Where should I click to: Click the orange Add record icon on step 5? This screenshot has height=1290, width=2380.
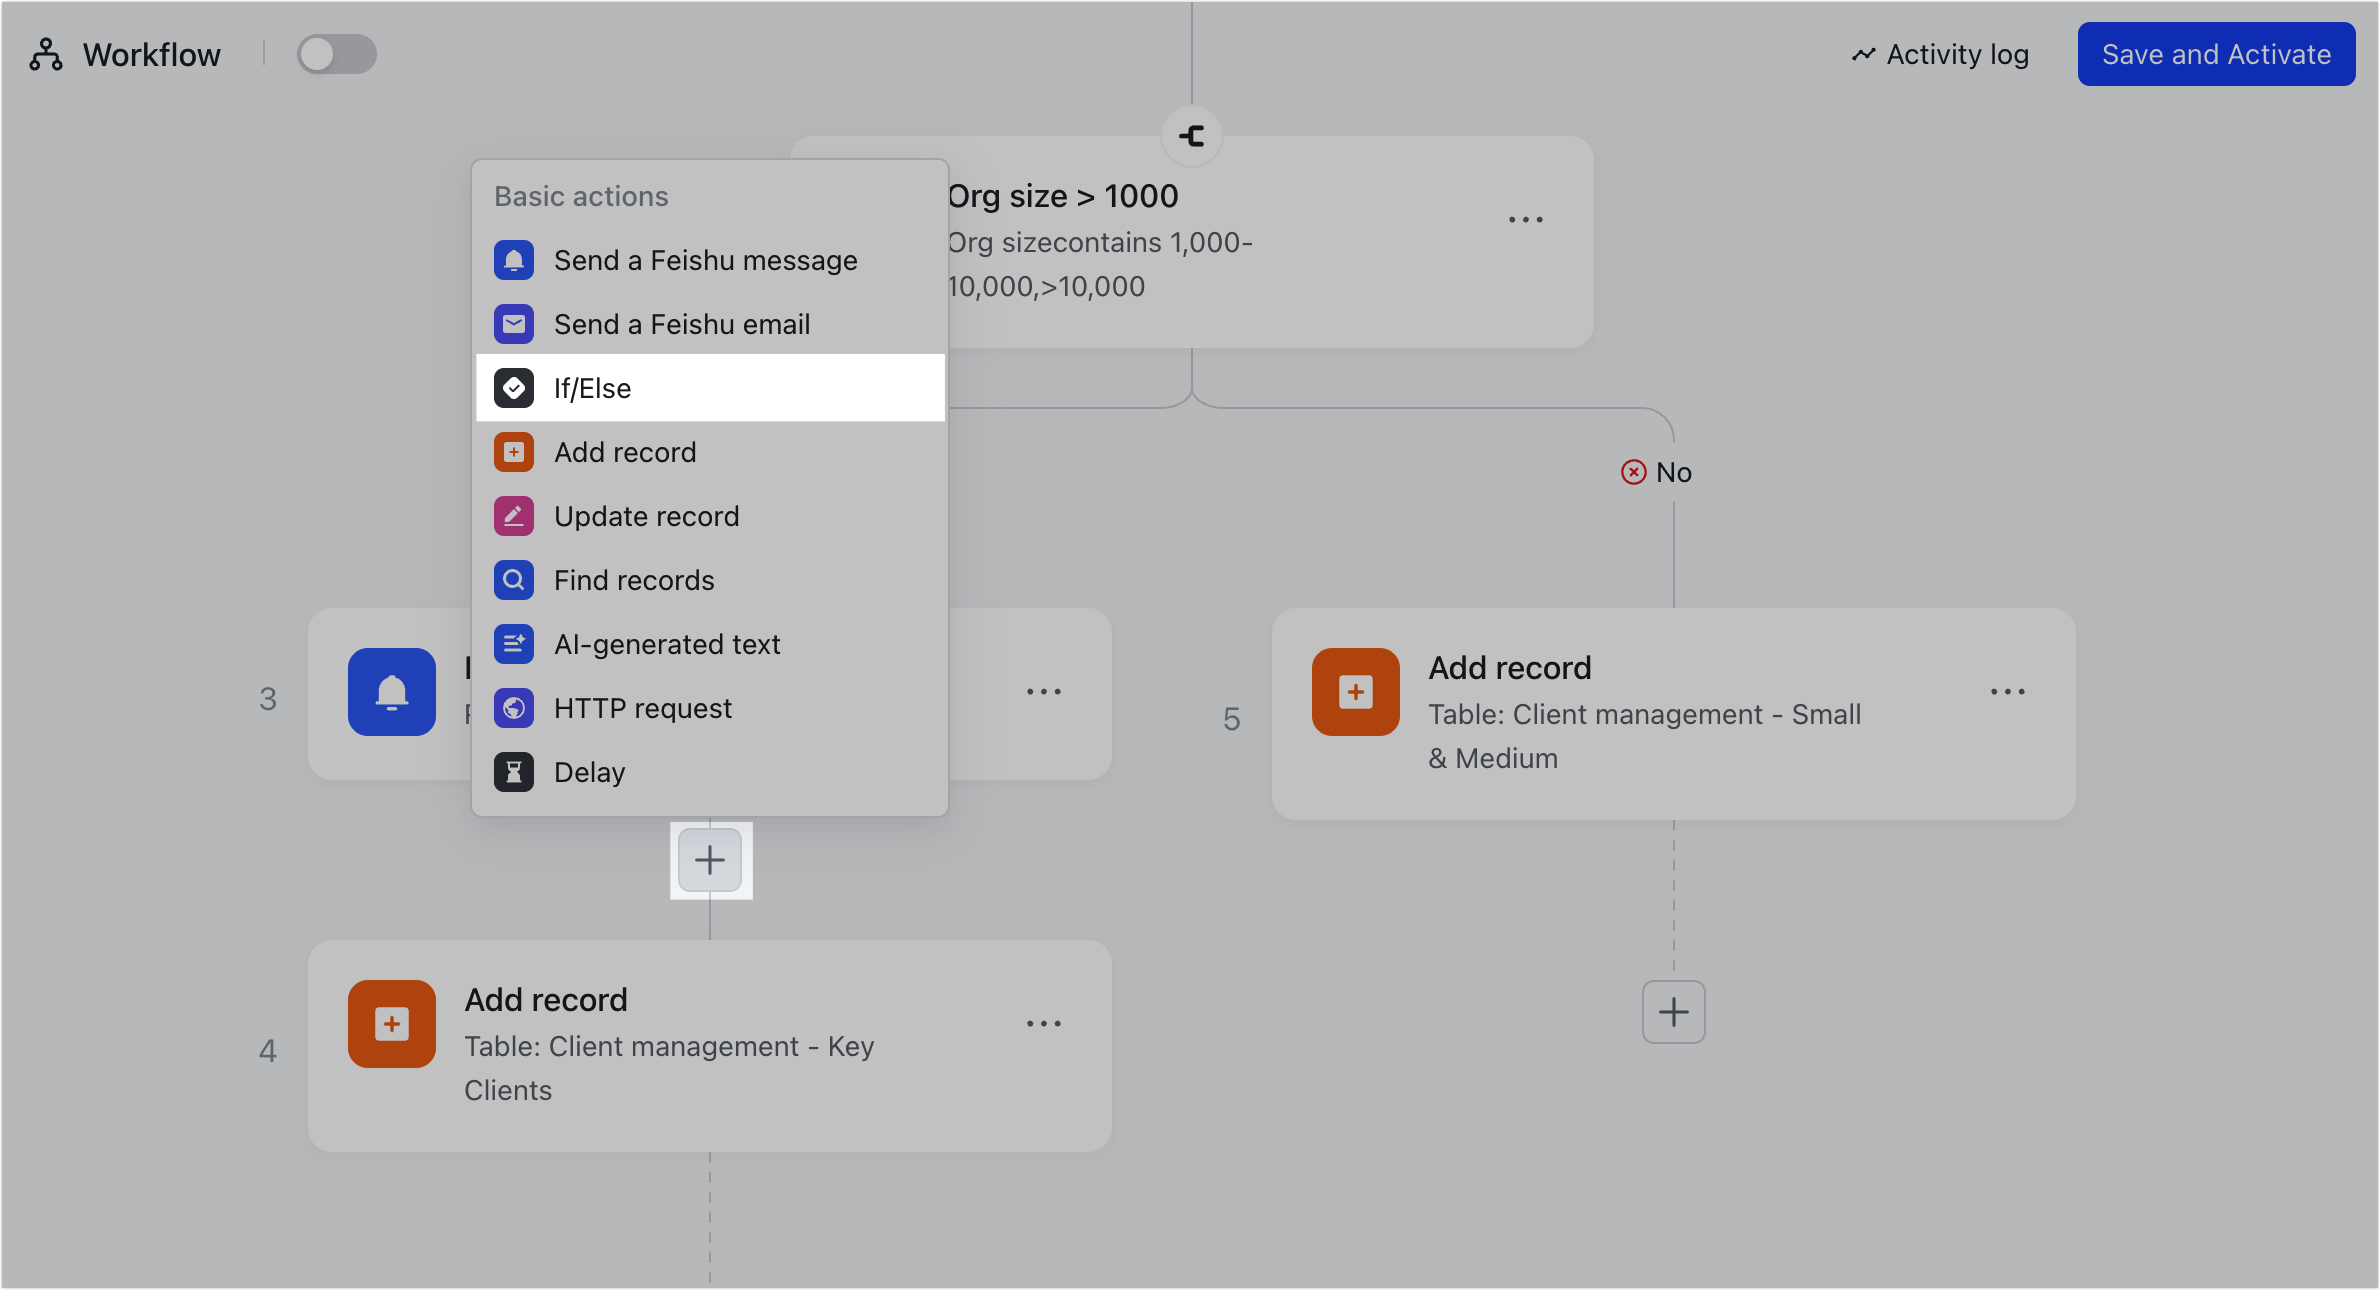tap(1355, 691)
